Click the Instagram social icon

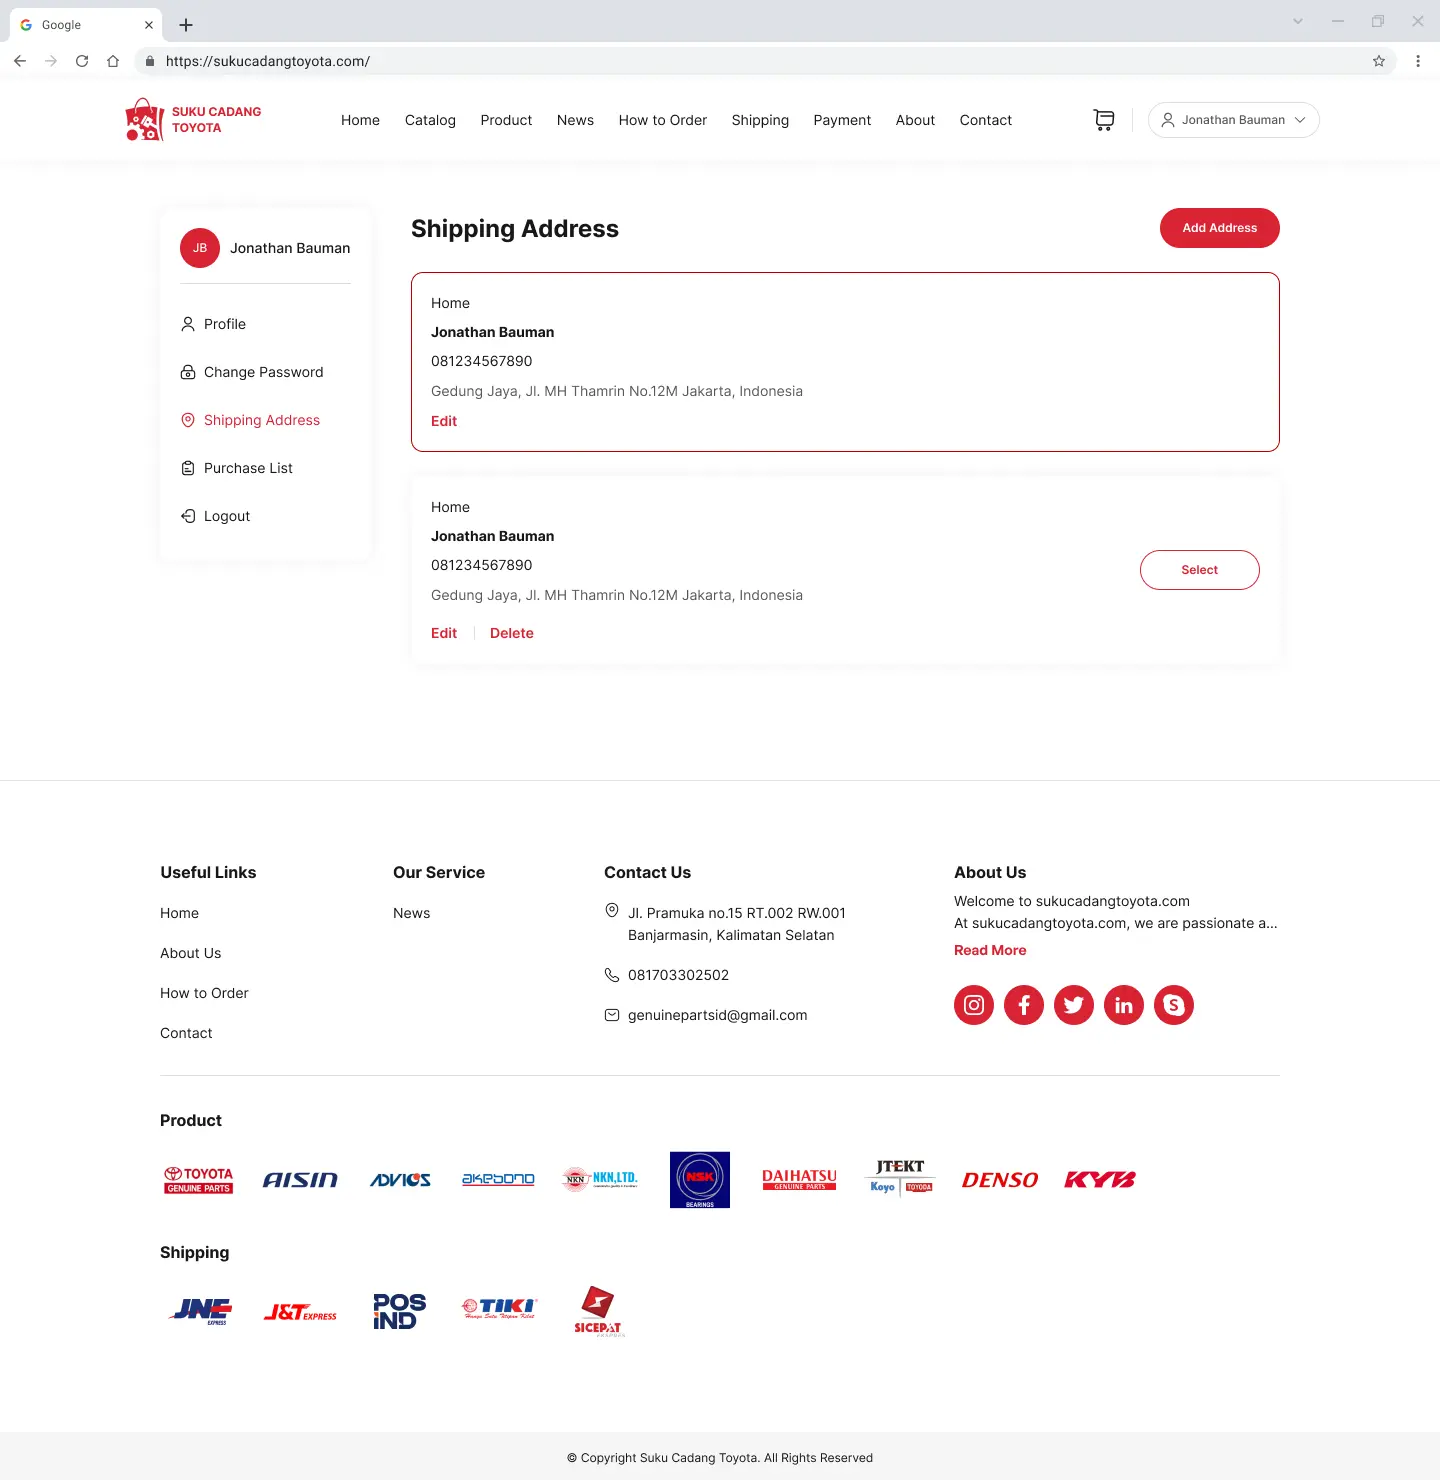click(x=974, y=1005)
